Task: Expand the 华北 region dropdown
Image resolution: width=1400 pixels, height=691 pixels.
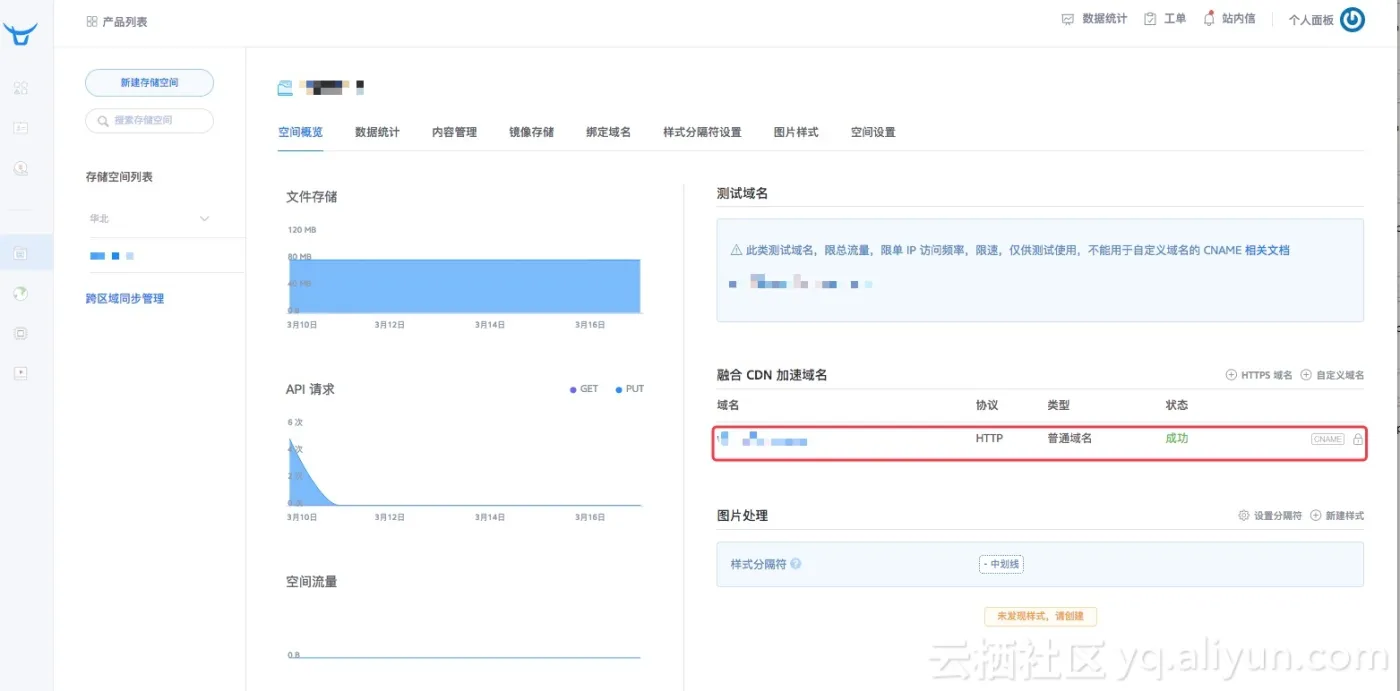Action: (x=204, y=219)
